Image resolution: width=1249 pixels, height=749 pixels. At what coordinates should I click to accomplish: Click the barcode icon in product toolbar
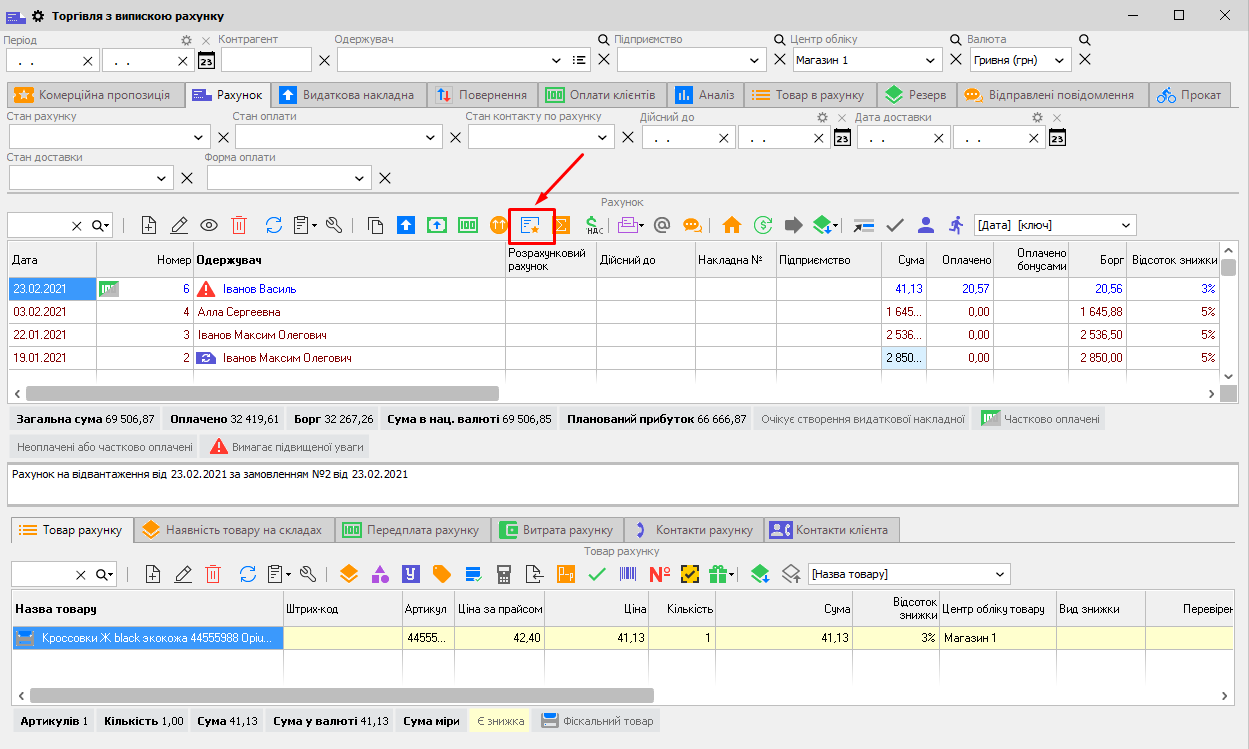point(628,574)
